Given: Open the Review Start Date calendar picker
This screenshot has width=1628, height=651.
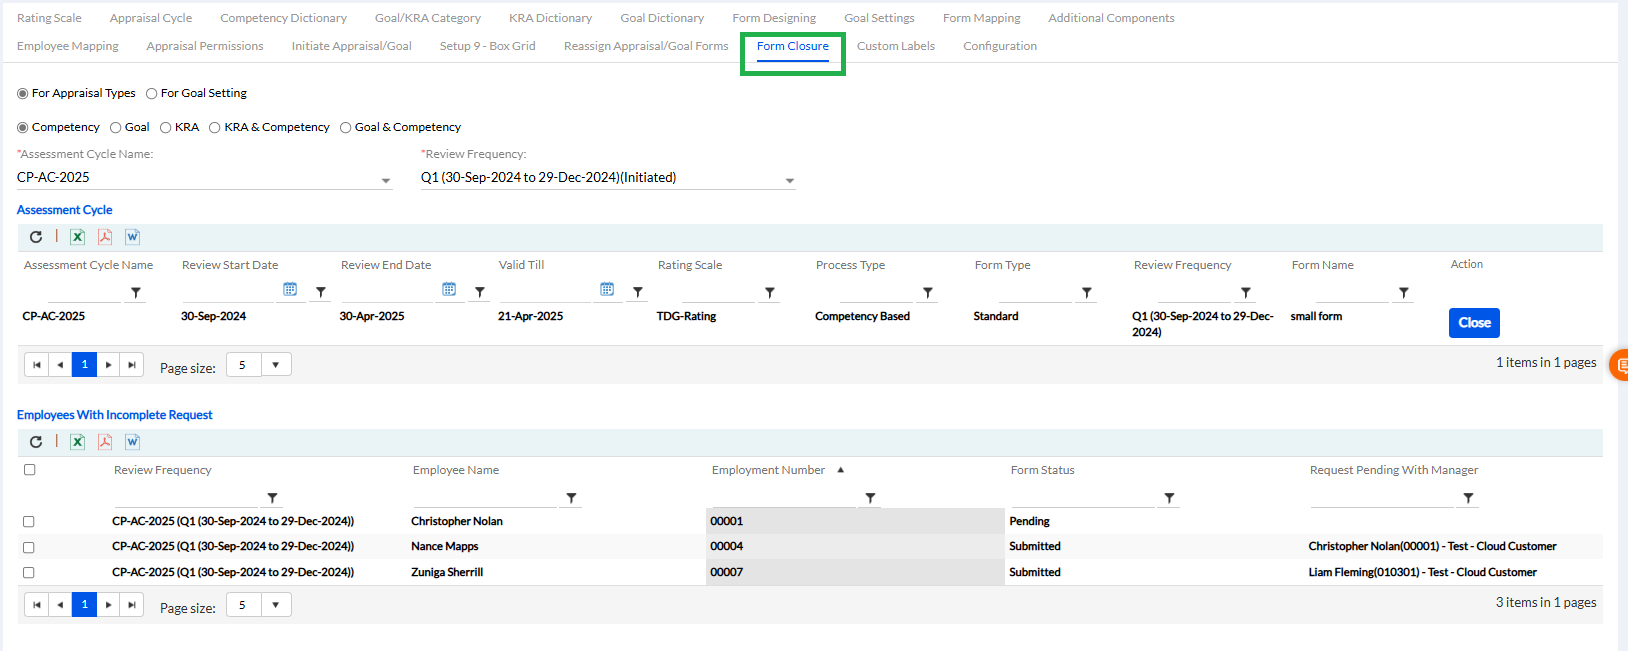Looking at the screenshot, I should pos(290,290).
